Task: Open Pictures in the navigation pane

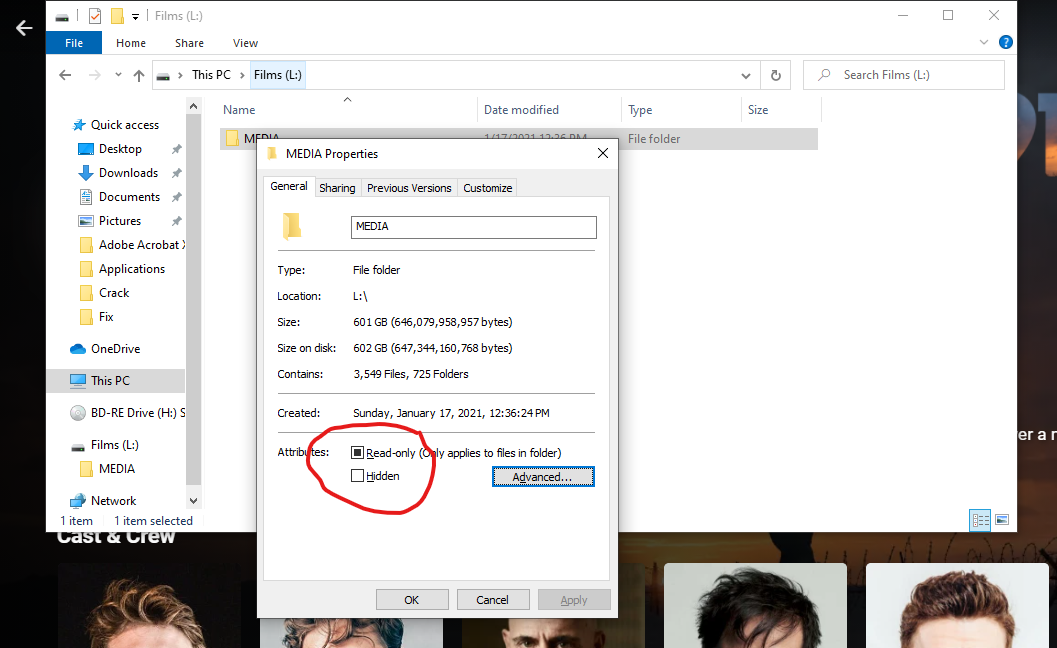Action: [x=120, y=220]
